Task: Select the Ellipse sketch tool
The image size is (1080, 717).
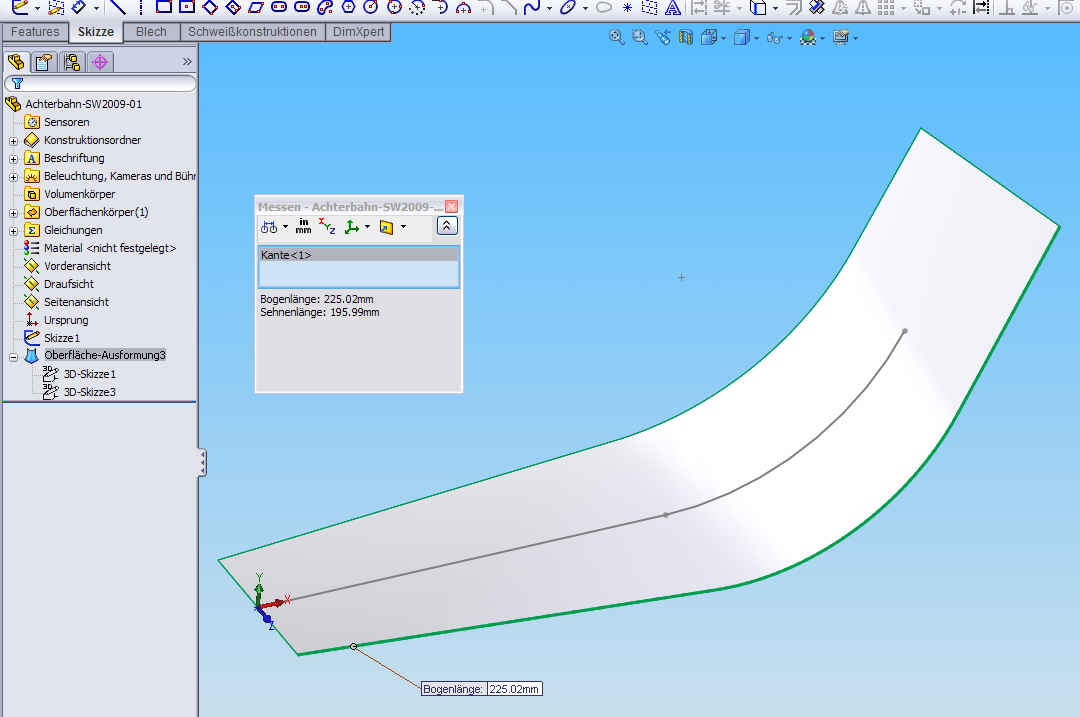Action: pyautogui.click(x=568, y=7)
